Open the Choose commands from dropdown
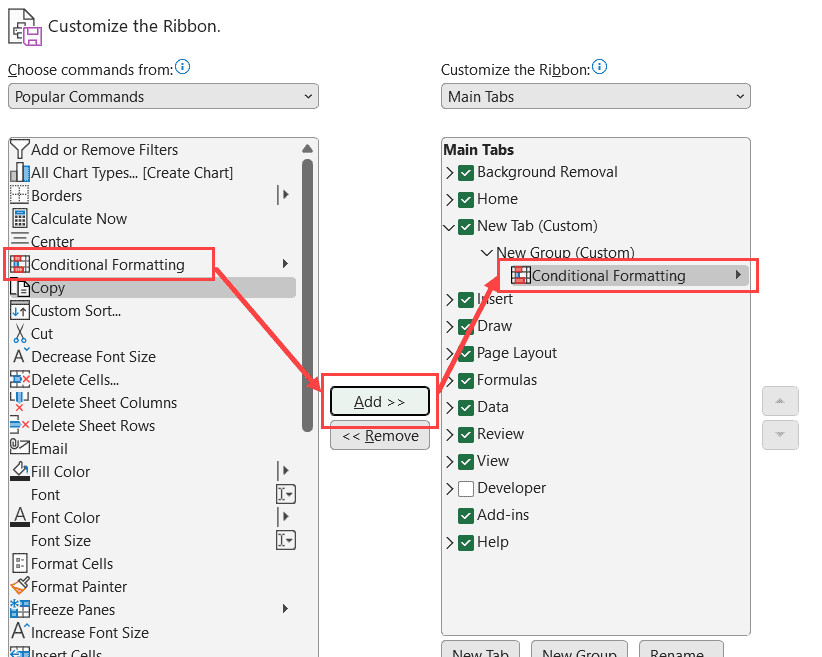The width and height of the screenshot is (822, 657). pos(163,97)
